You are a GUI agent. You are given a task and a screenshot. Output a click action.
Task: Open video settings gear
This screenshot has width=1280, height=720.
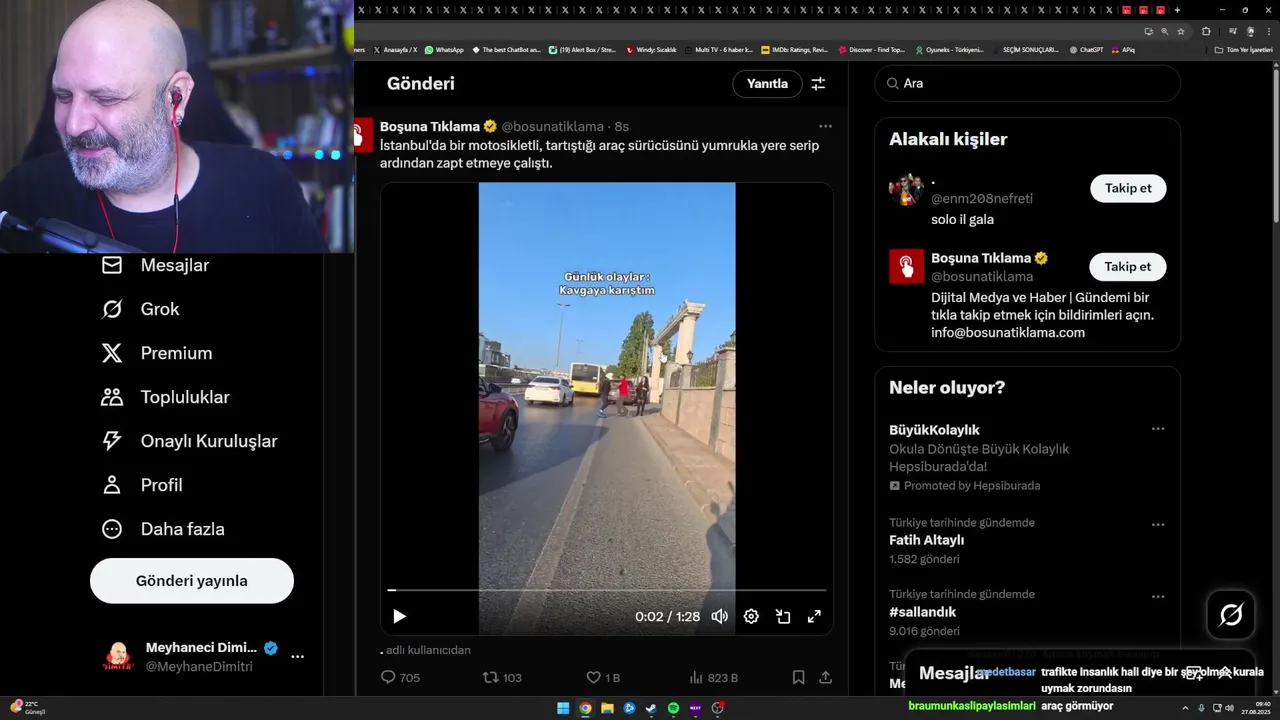[751, 617]
